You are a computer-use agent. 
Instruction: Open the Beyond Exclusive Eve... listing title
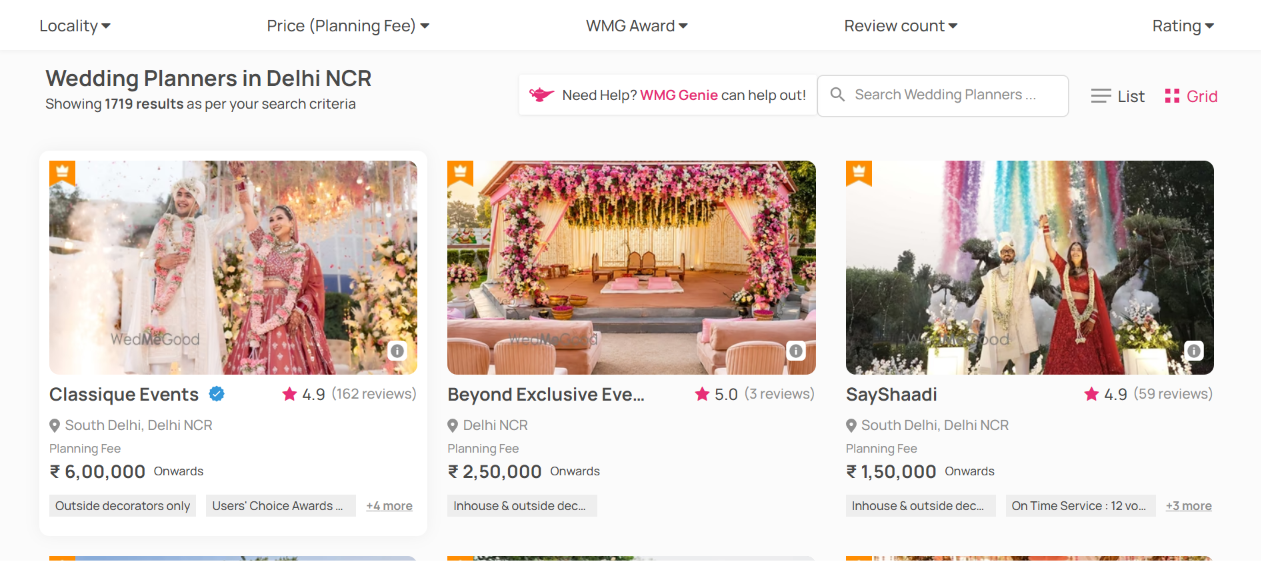click(x=546, y=394)
